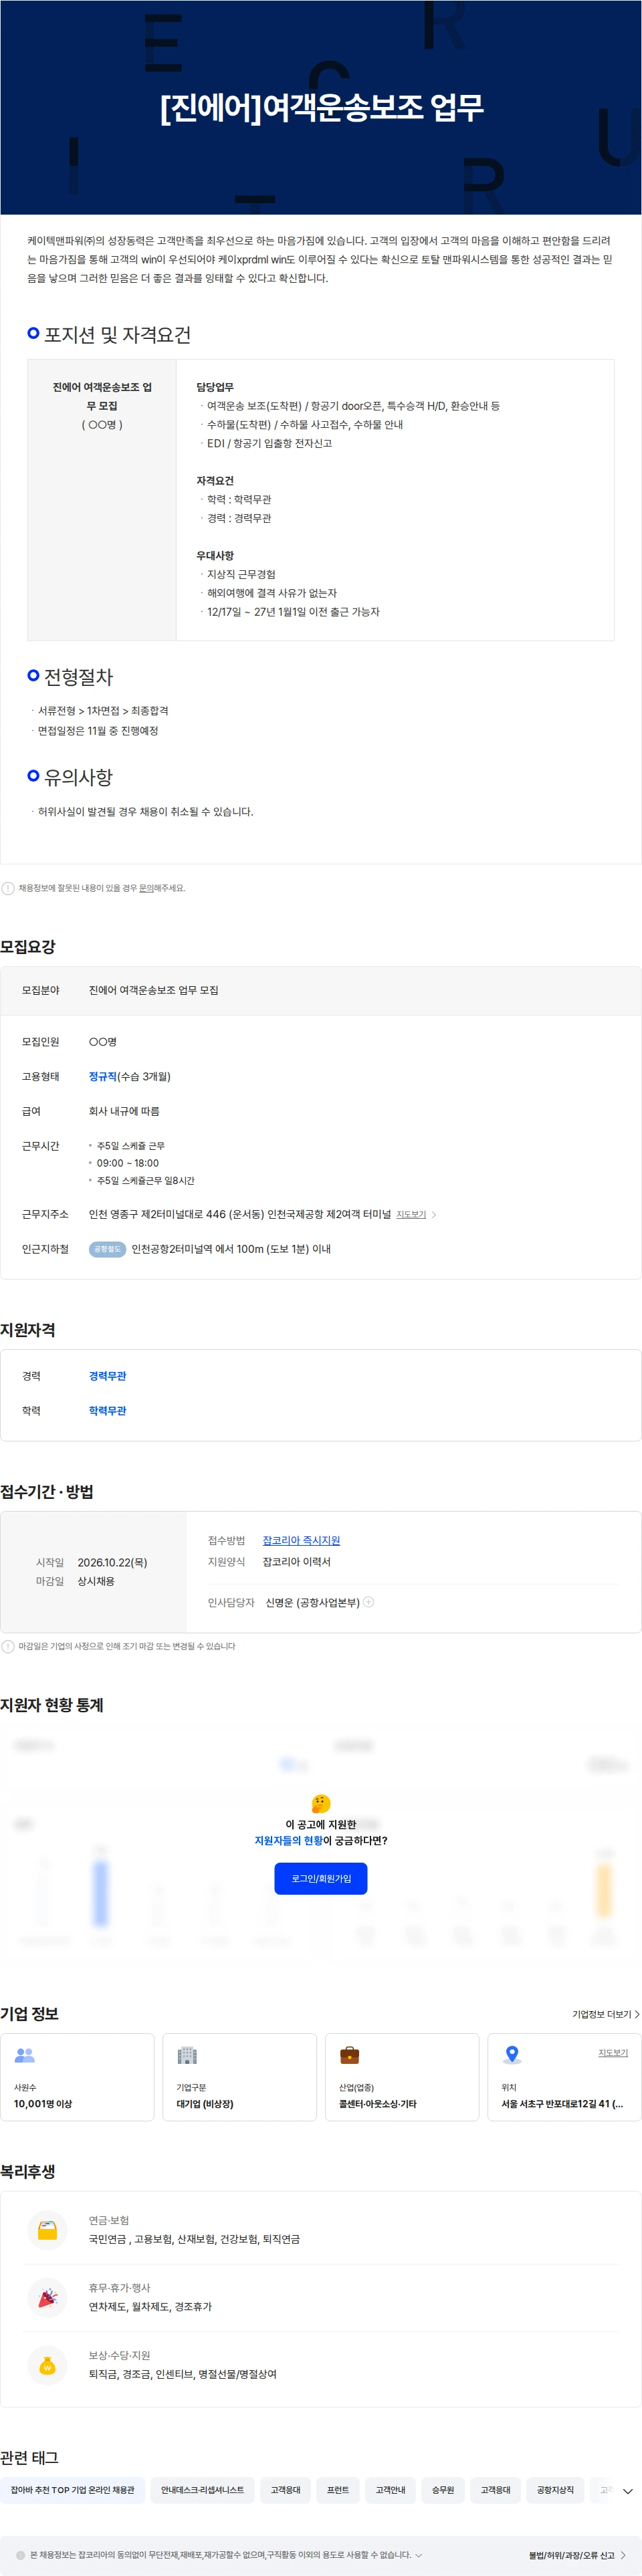Click the 2026.10.22(목) start date
642x2576 pixels.
click(112, 1562)
